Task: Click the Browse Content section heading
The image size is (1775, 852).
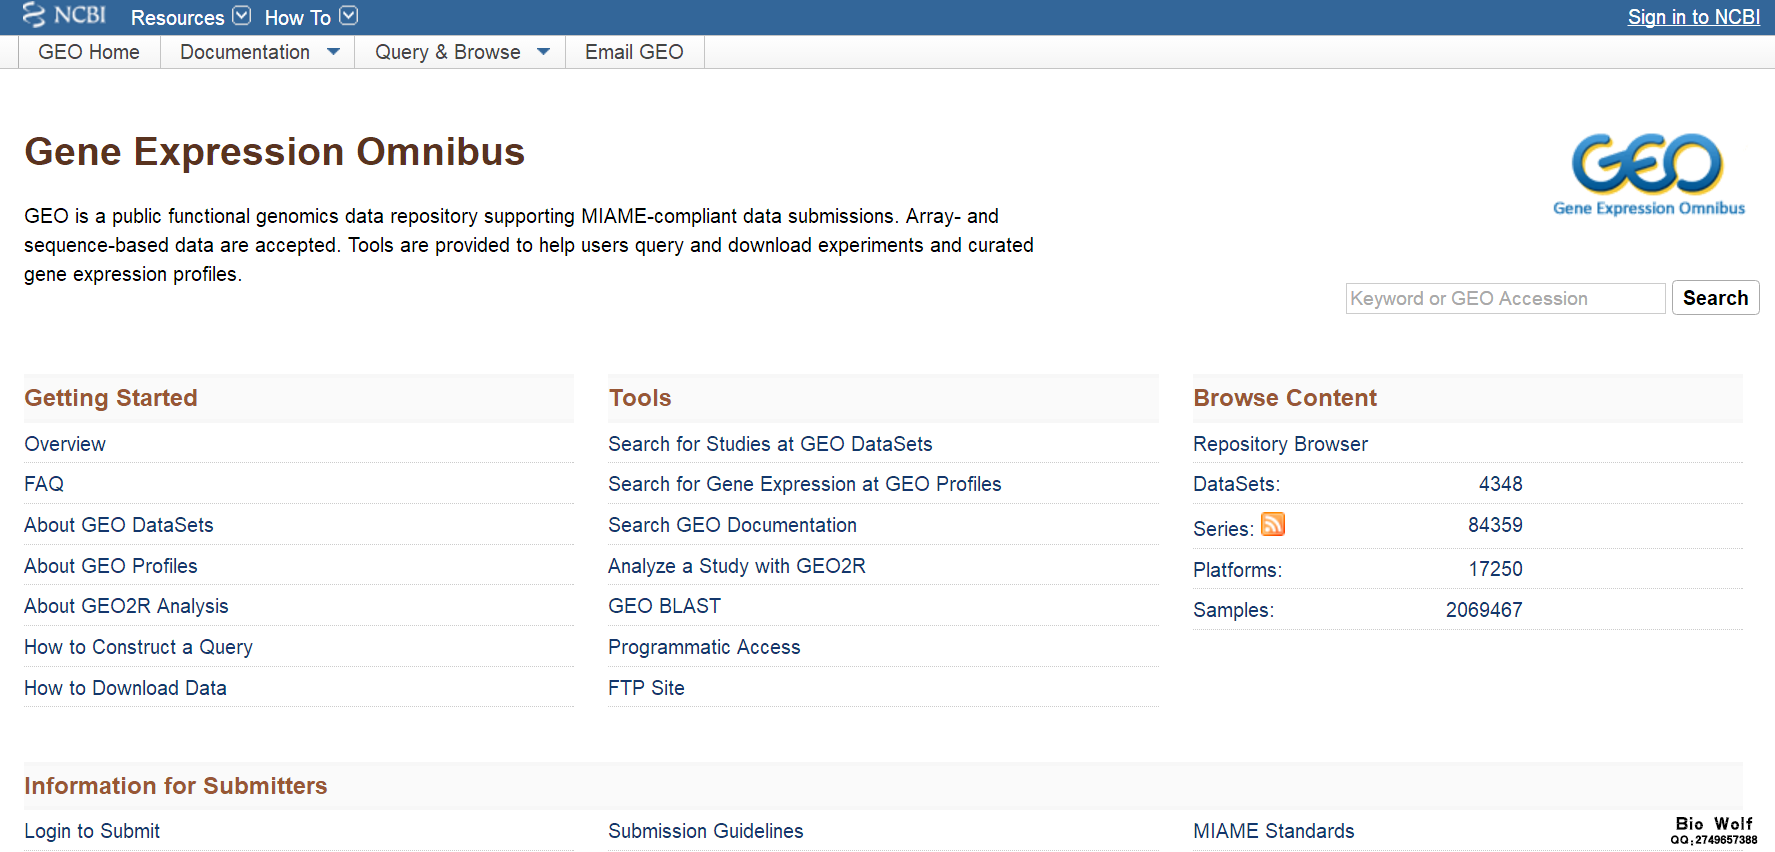Action: click(x=1285, y=398)
